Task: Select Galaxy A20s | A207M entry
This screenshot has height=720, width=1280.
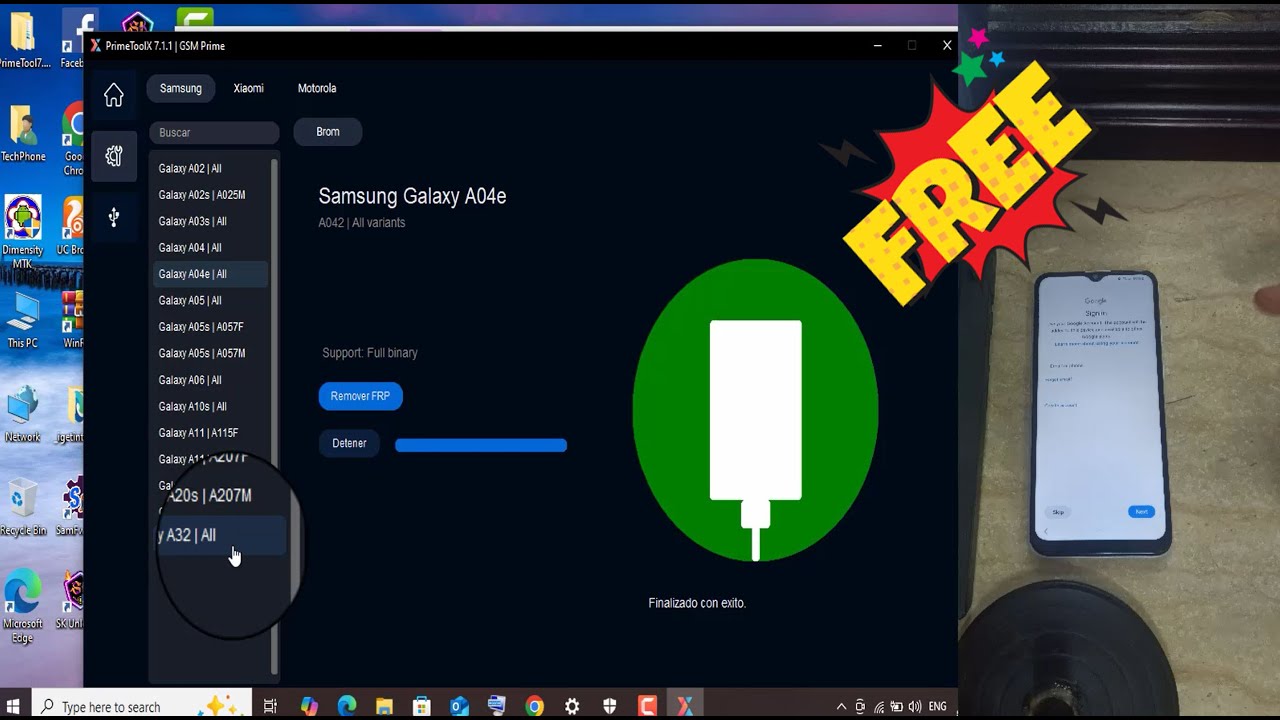Action: [x=212, y=496]
